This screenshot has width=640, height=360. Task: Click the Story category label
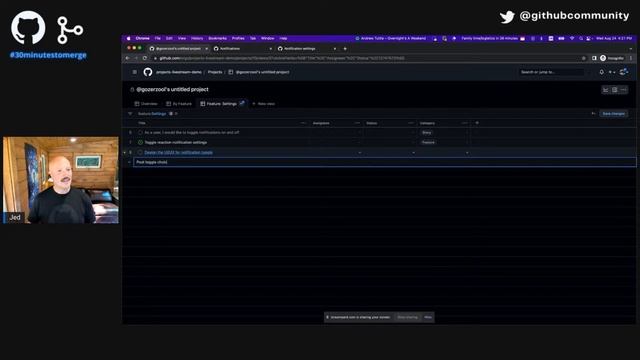(x=427, y=133)
